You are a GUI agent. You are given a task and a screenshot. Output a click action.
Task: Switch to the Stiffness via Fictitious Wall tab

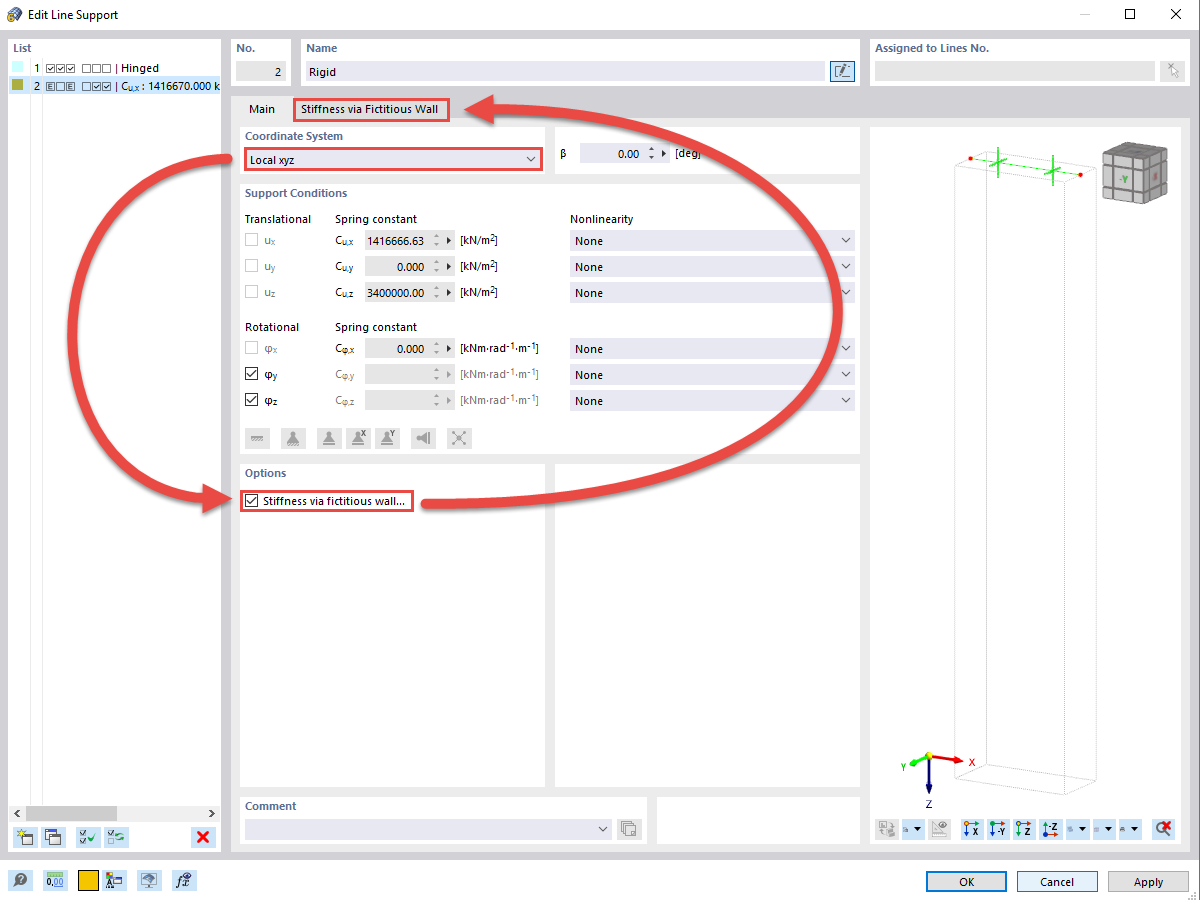(x=371, y=110)
